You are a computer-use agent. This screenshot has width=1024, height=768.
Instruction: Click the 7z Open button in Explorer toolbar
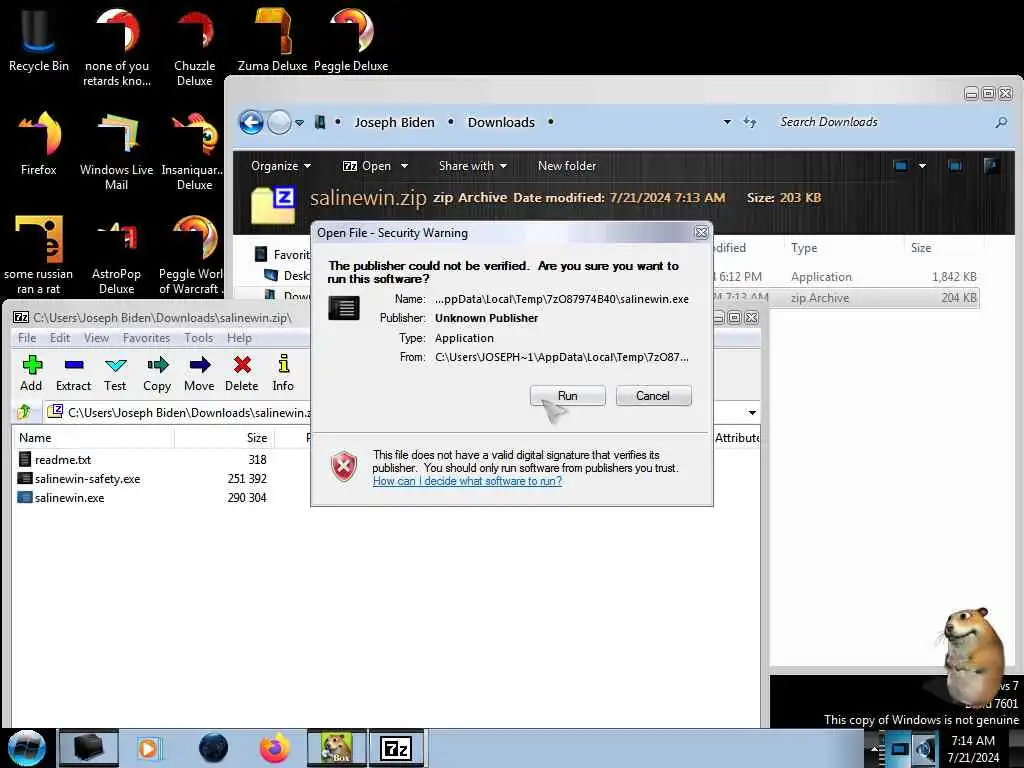click(x=367, y=166)
